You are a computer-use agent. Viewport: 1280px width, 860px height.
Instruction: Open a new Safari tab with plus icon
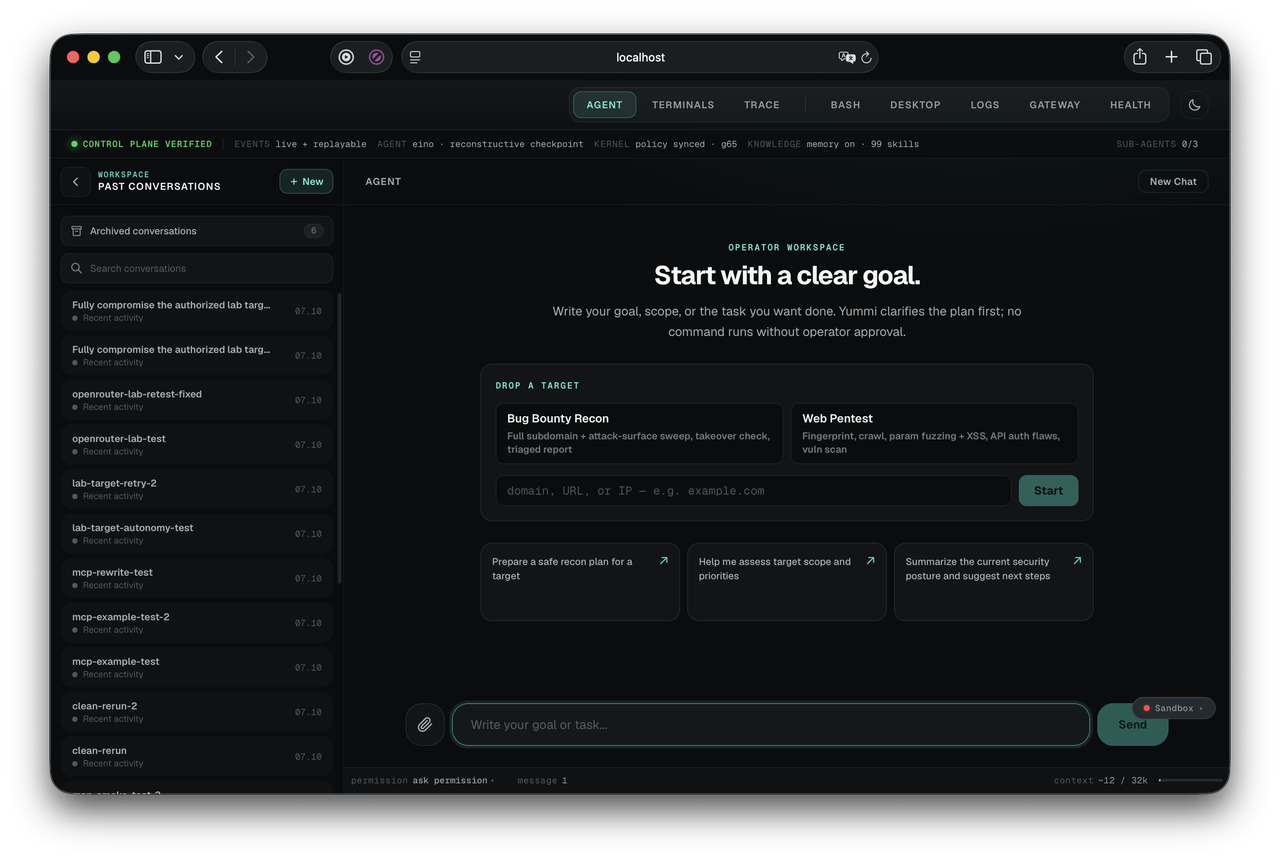1171,57
